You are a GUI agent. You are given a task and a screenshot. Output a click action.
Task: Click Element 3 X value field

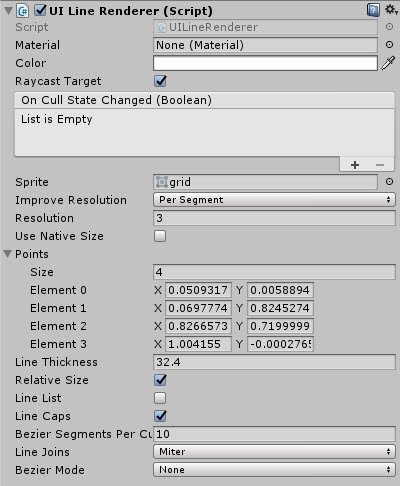pos(198,344)
